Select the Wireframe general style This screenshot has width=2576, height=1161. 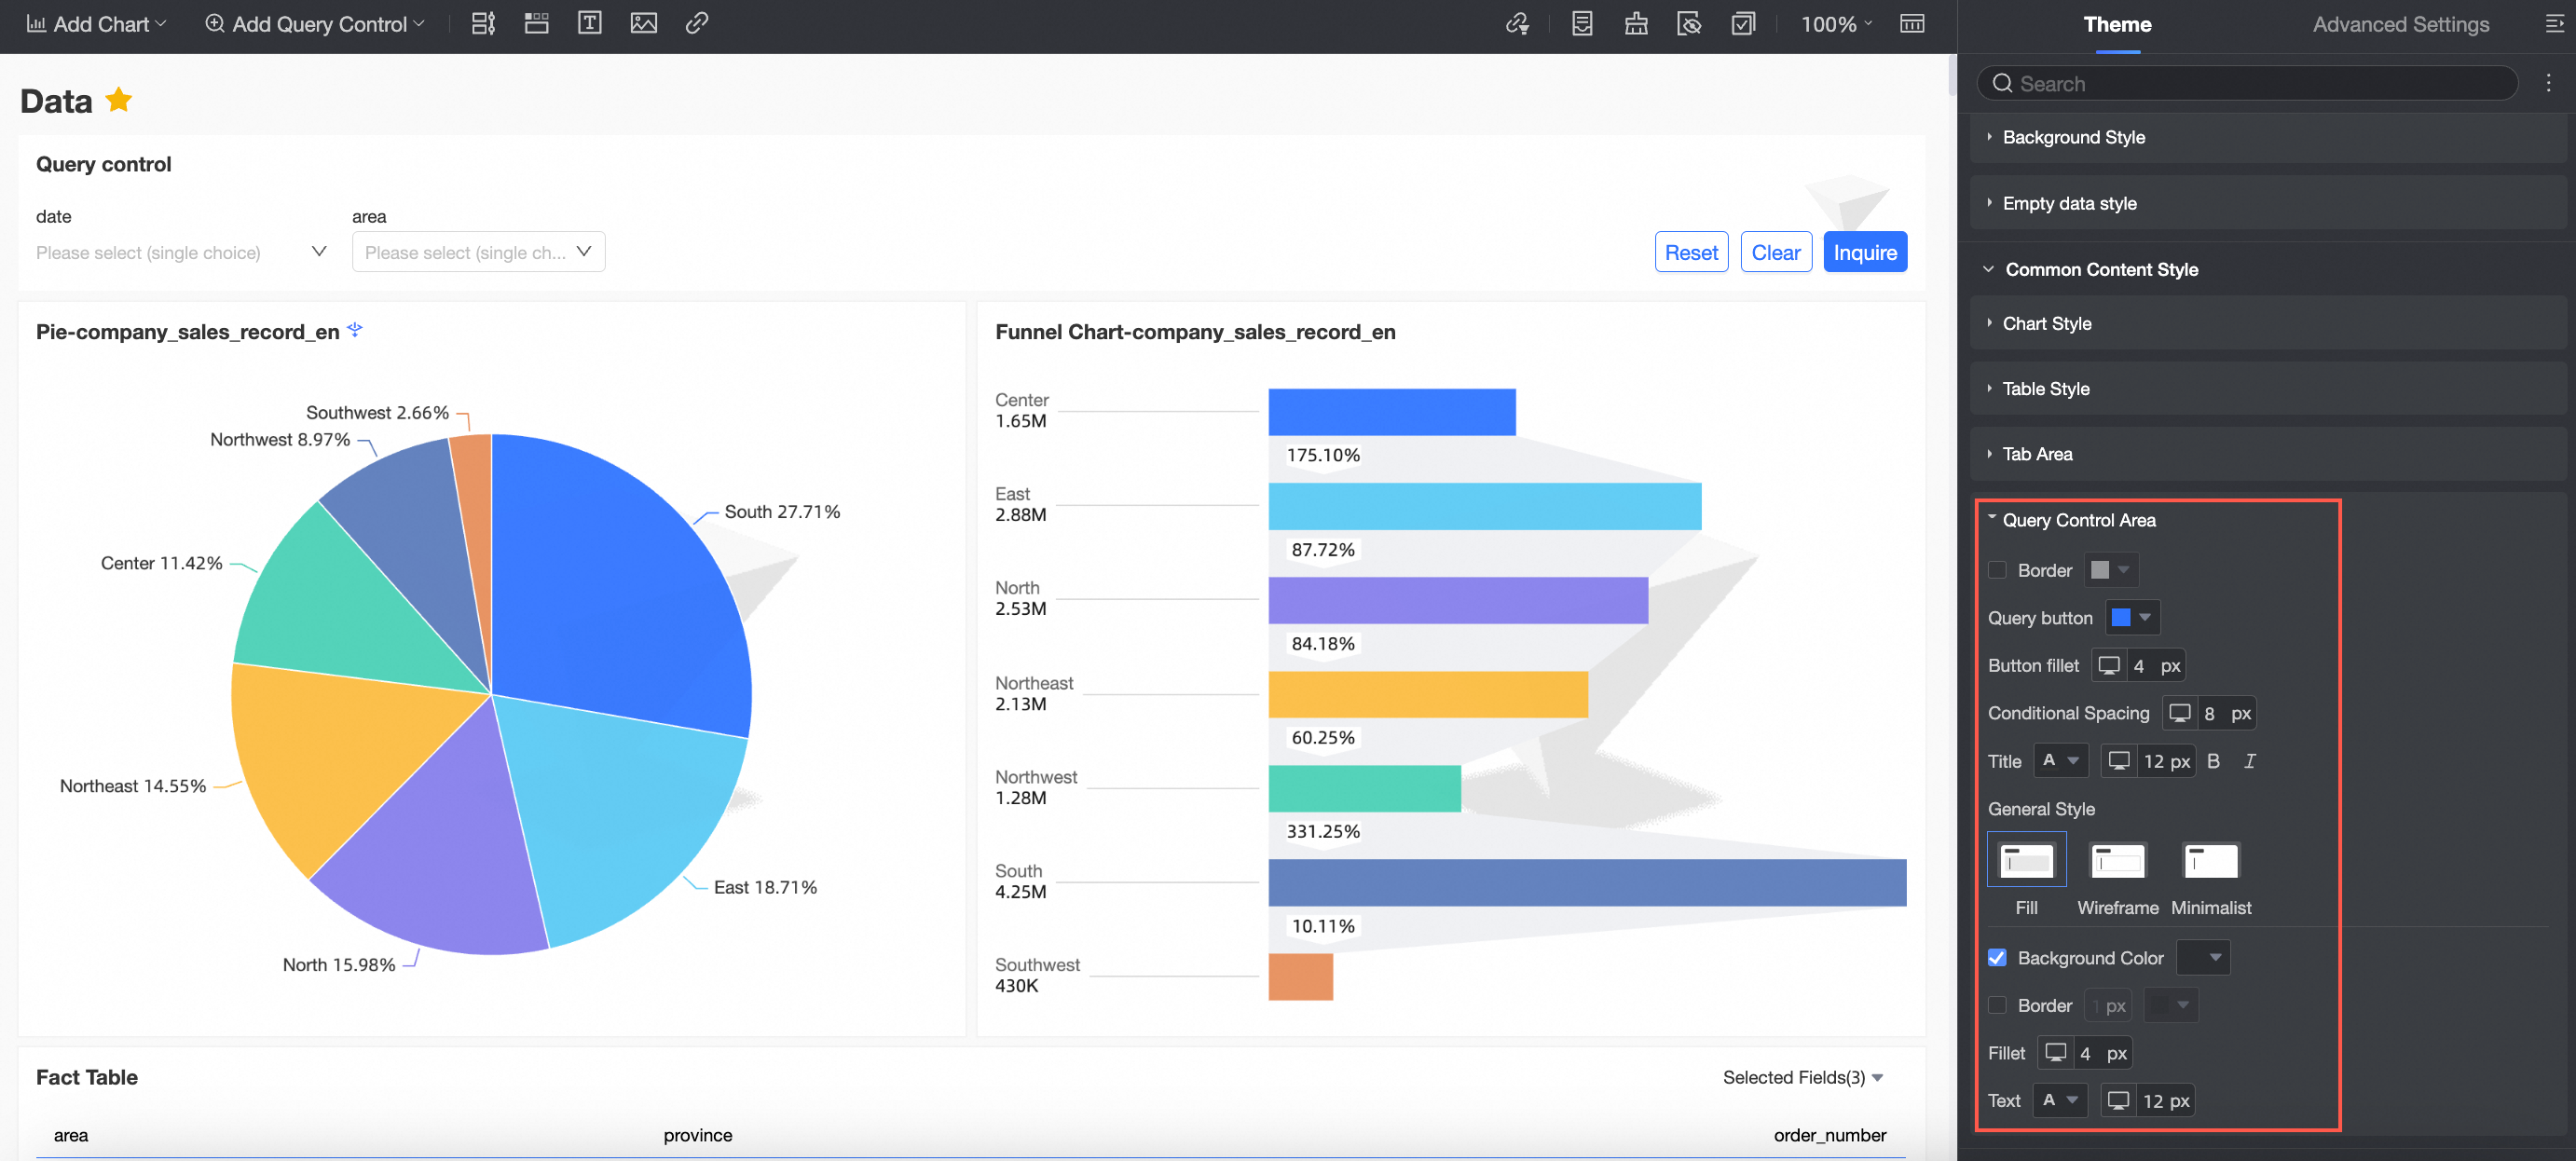pyautogui.click(x=2117, y=860)
